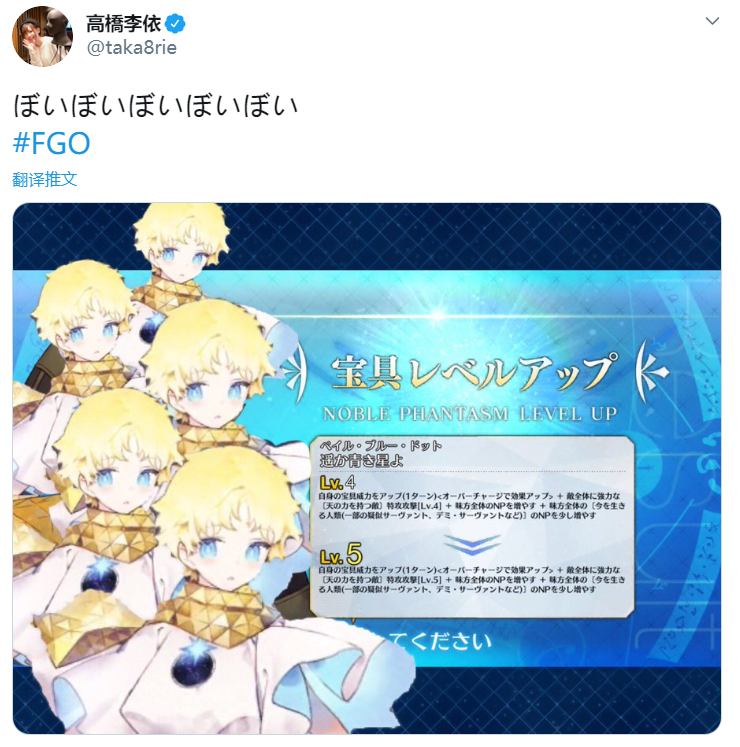This screenshot has width=740, height=747.
Task: Click the left ornament beside the title
Action: point(294,372)
